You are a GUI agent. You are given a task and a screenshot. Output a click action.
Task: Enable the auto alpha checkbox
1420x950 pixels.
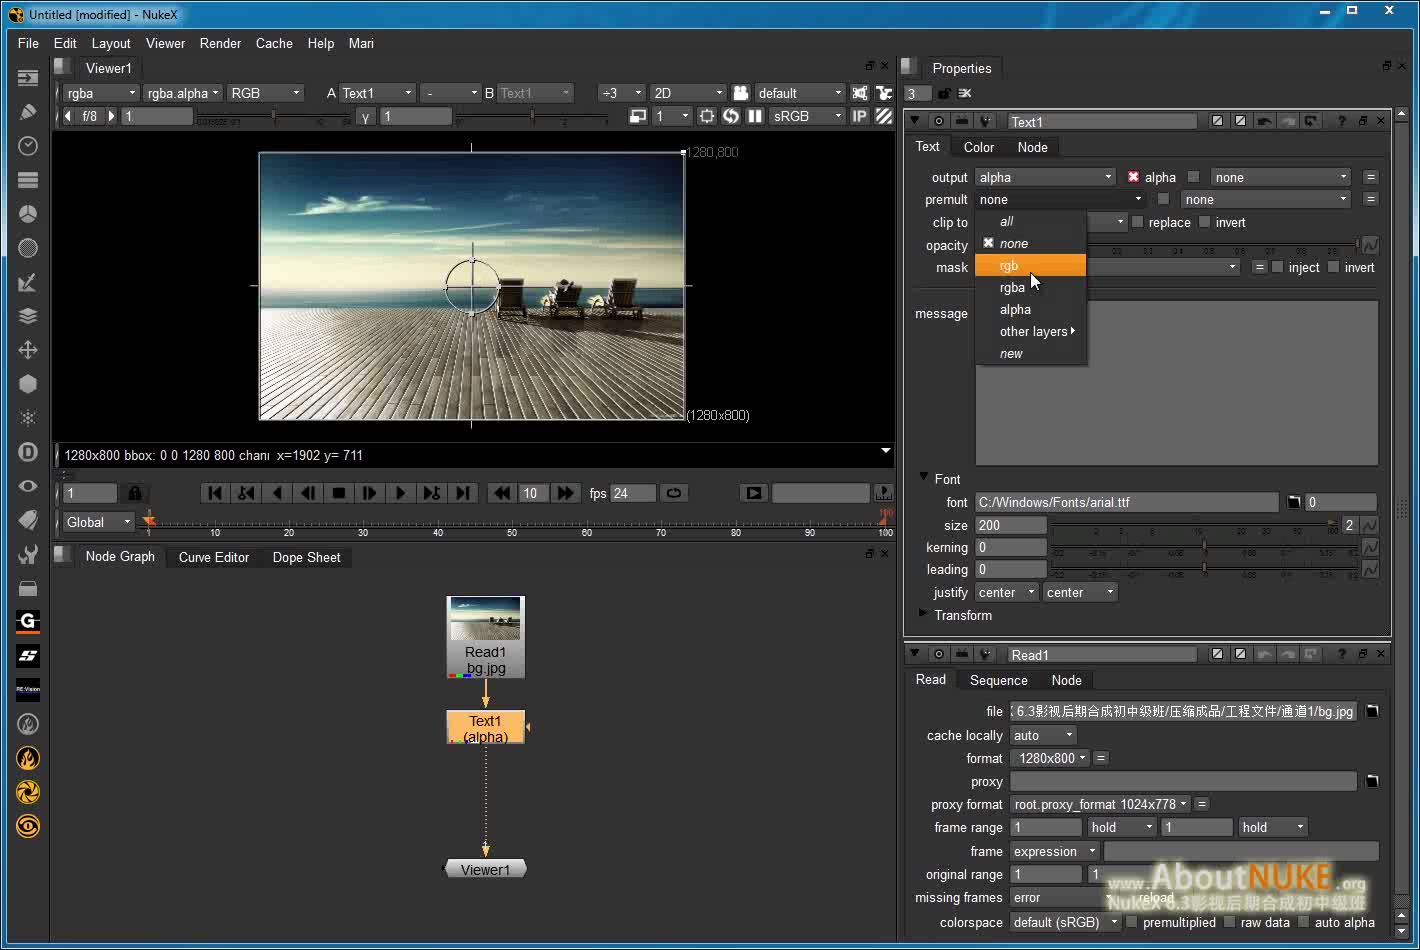click(x=1303, y=922)
